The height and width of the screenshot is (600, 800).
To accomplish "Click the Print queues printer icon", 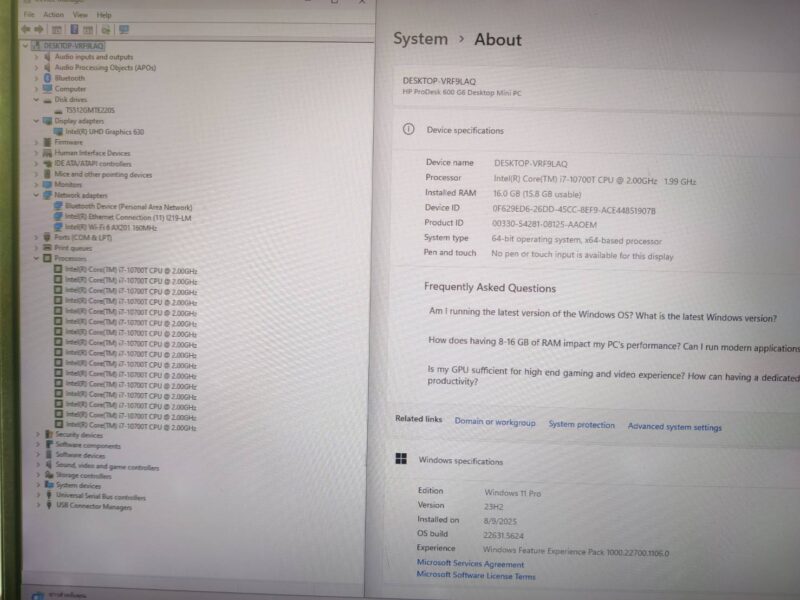I will (47, 247).
